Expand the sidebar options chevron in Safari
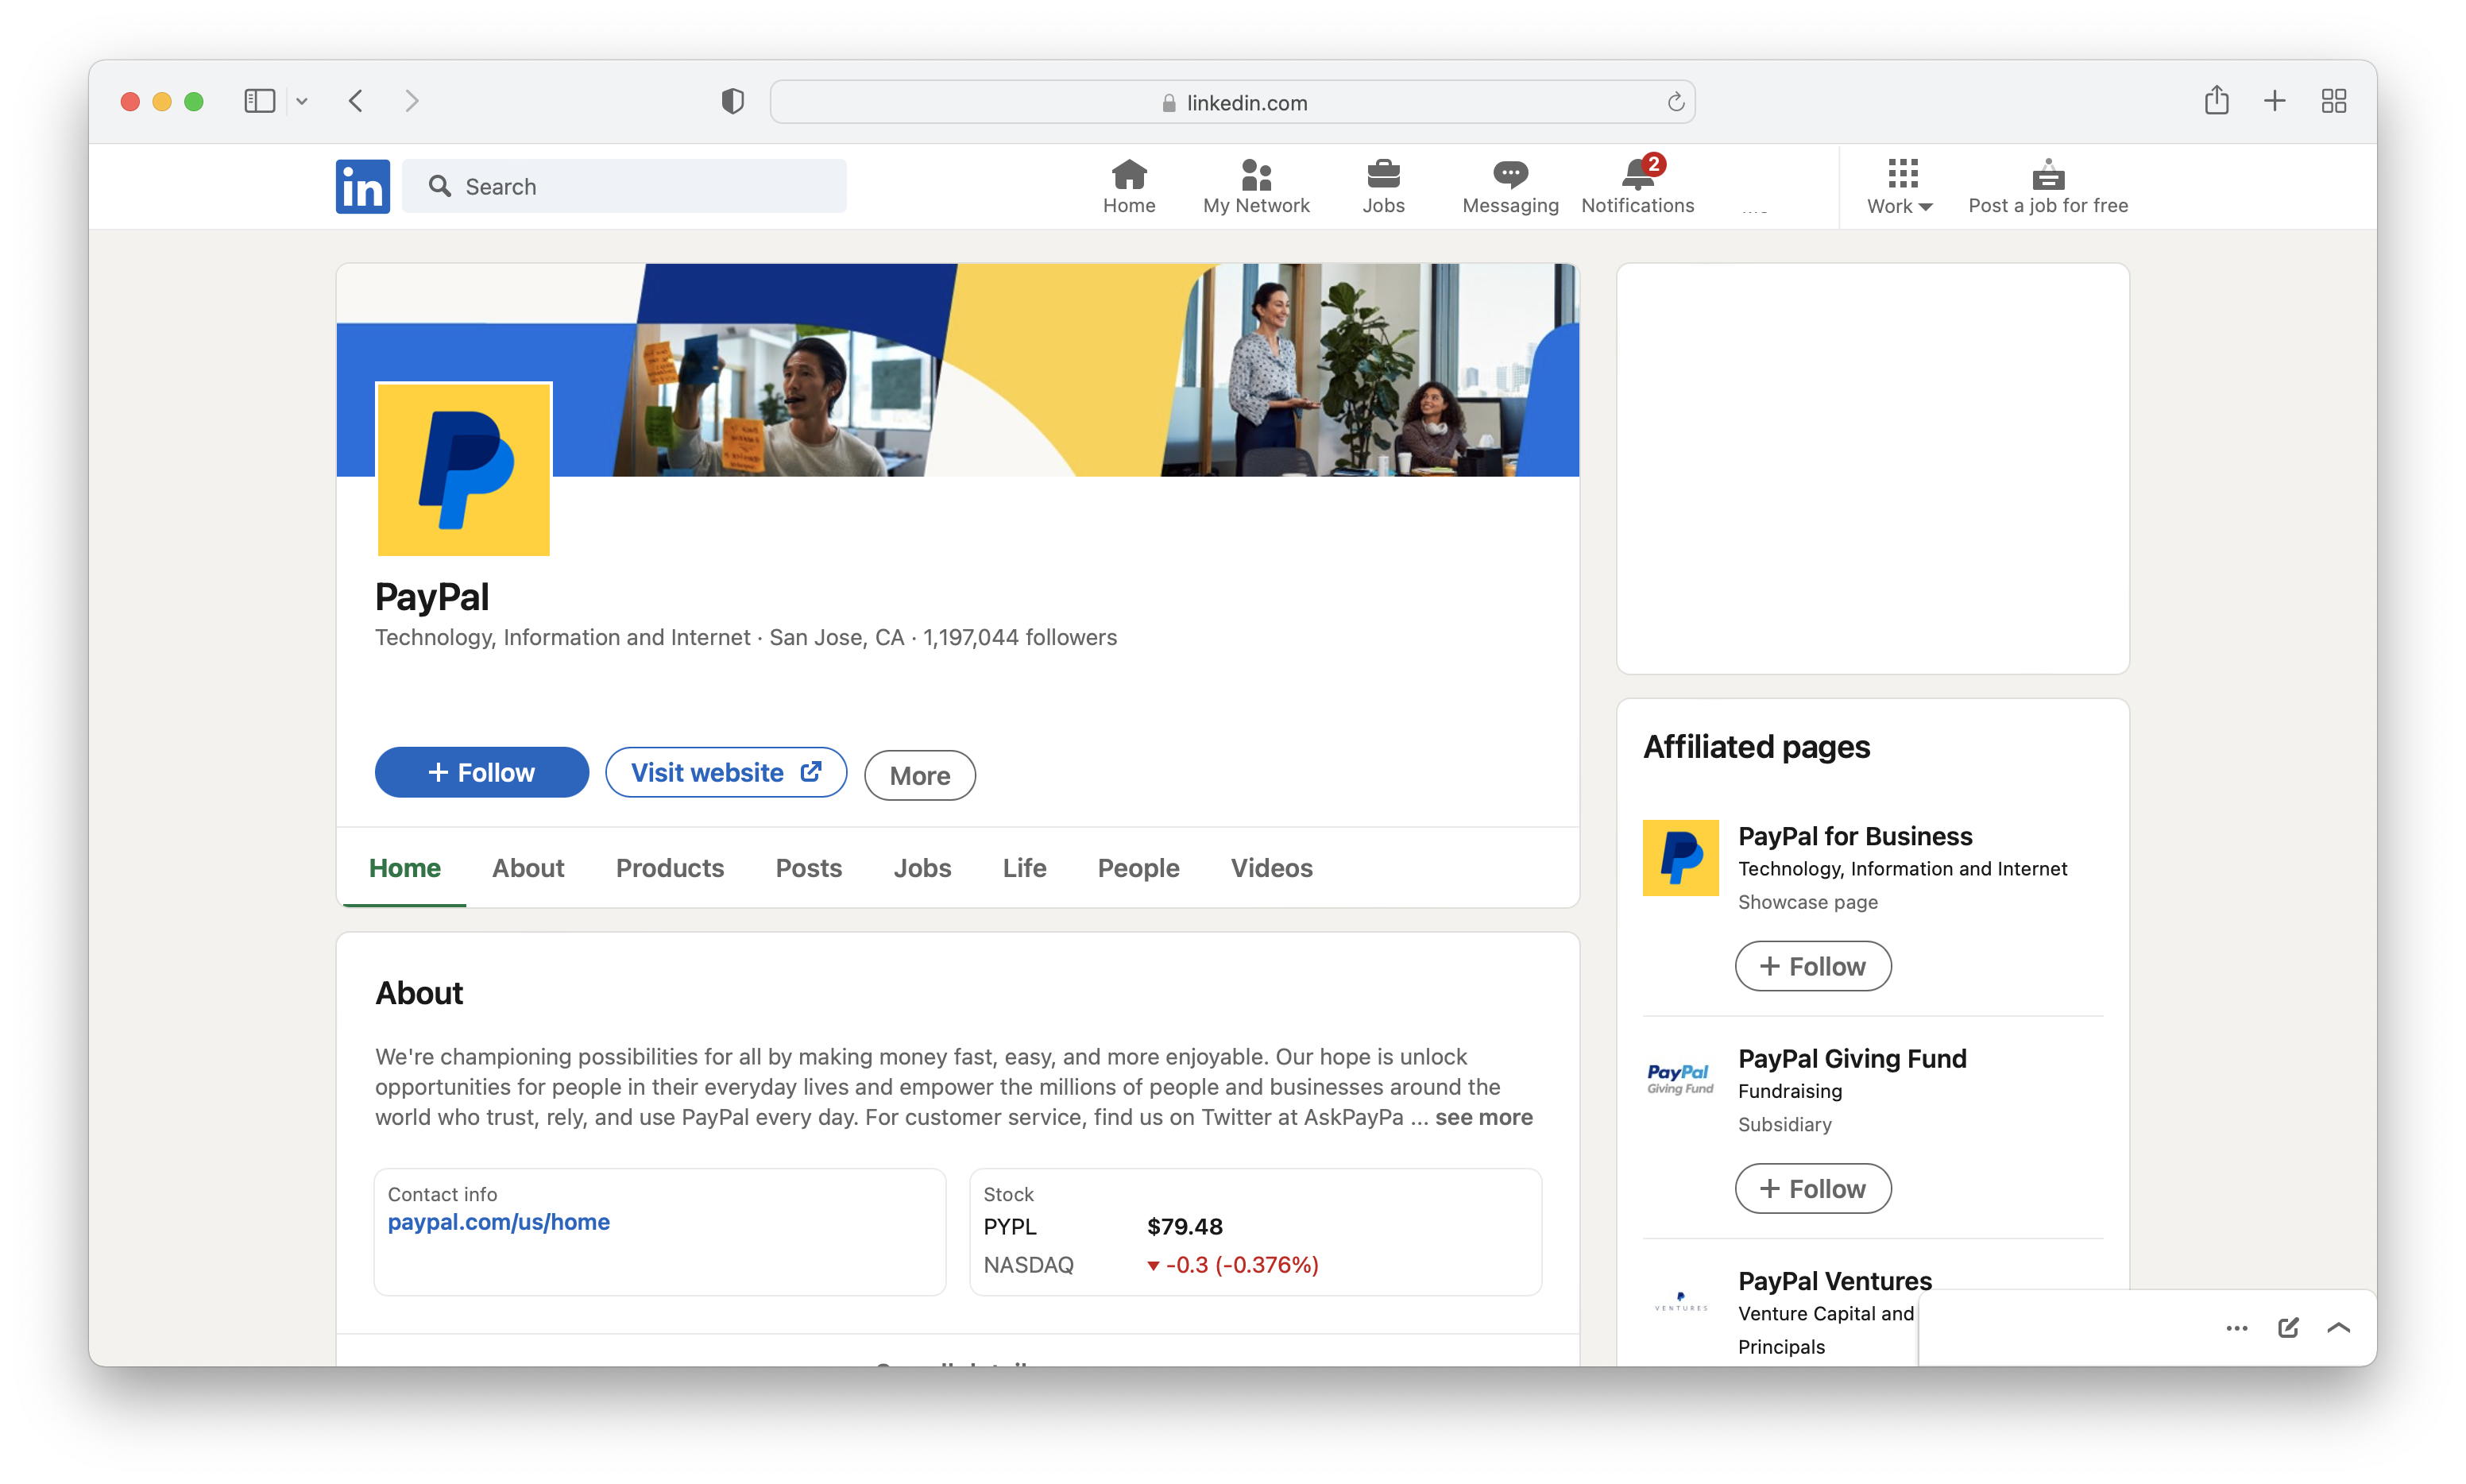This screenshot has width=2466, height=1484. click(x=302, y=101)
